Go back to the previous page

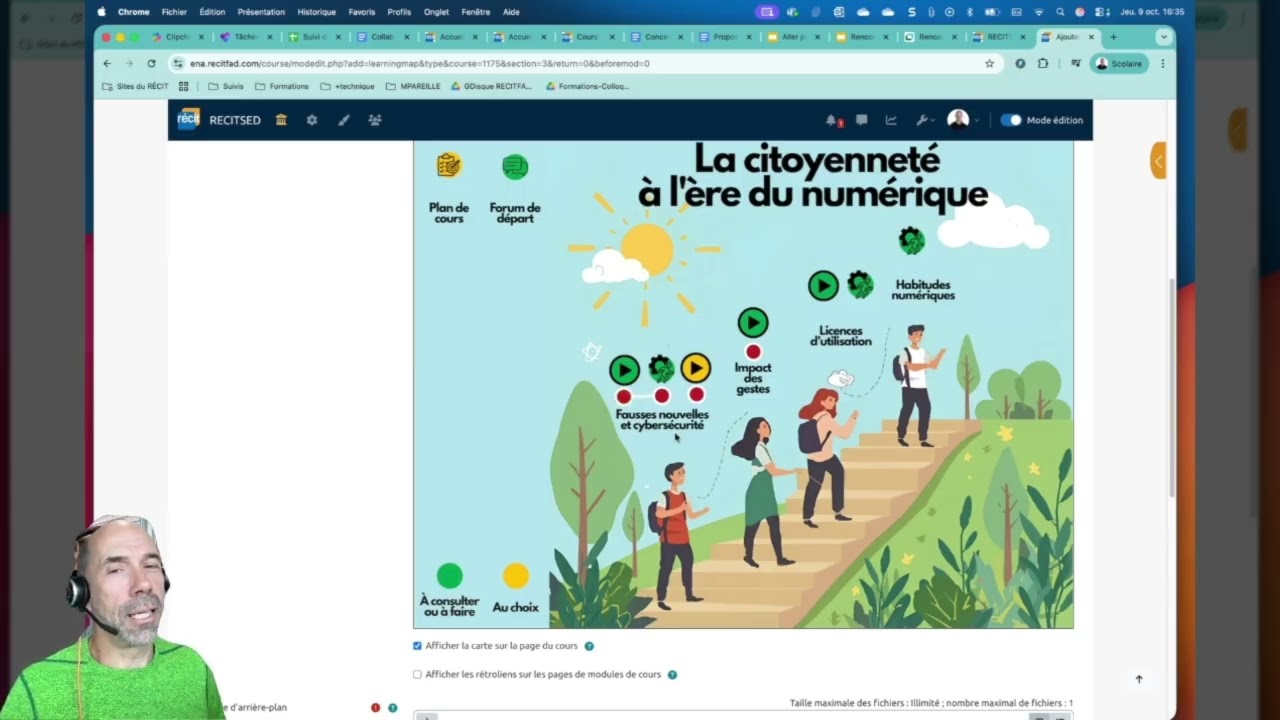tap(107, 63)
